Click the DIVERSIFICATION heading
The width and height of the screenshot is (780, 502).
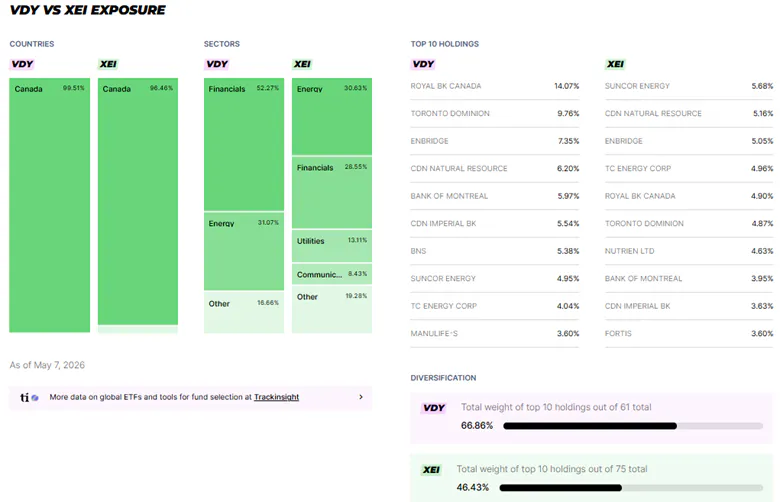click(443, 378)
